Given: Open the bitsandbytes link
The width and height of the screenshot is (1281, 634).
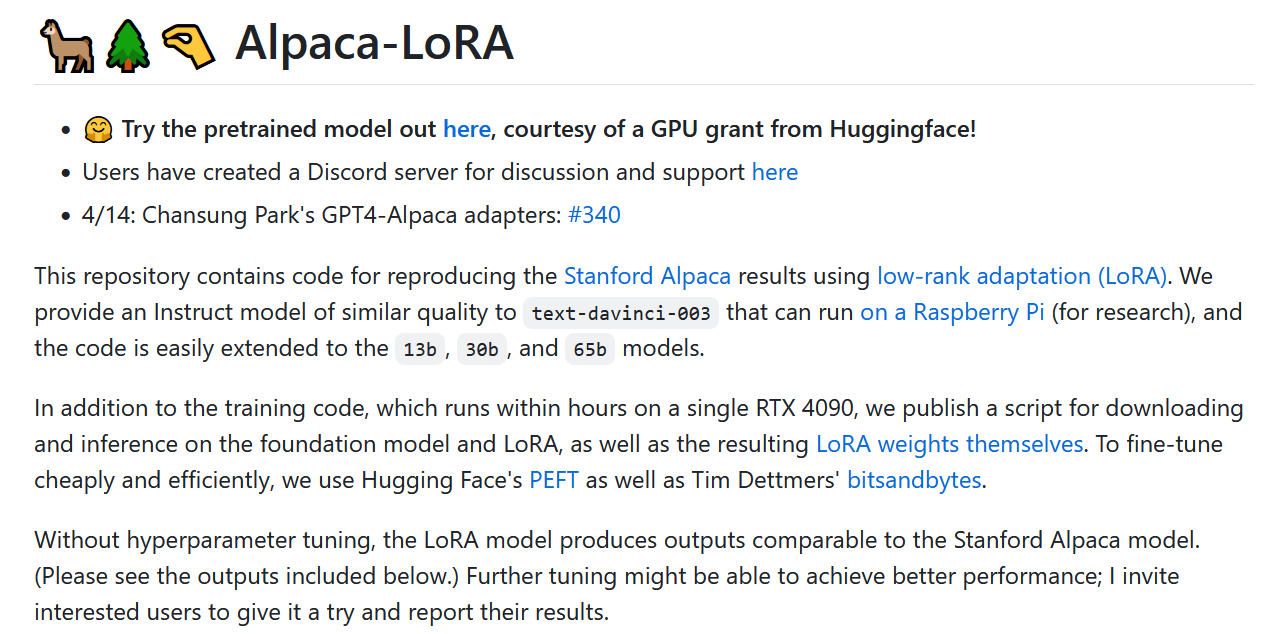Looking at the screenshot, I should (914, 480).
